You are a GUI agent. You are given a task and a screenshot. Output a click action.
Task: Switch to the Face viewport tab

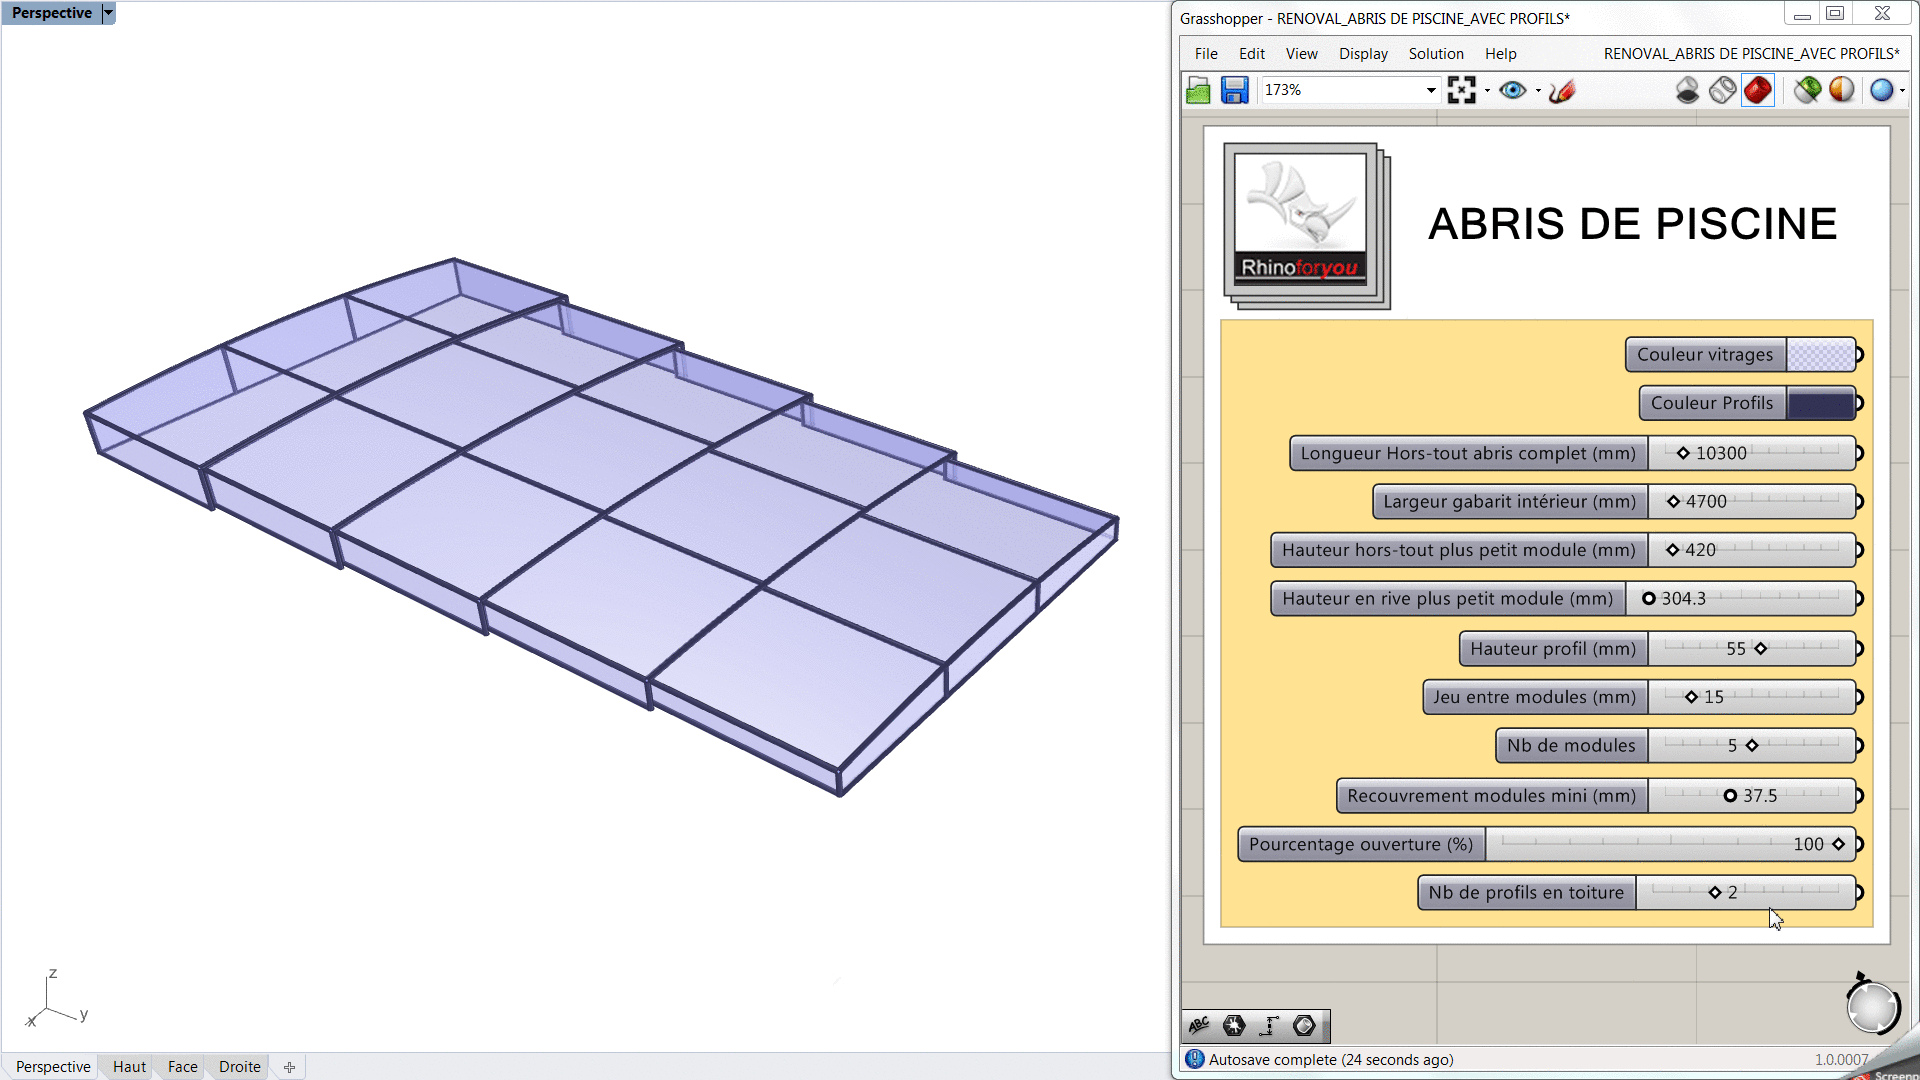coord(183,1067)
